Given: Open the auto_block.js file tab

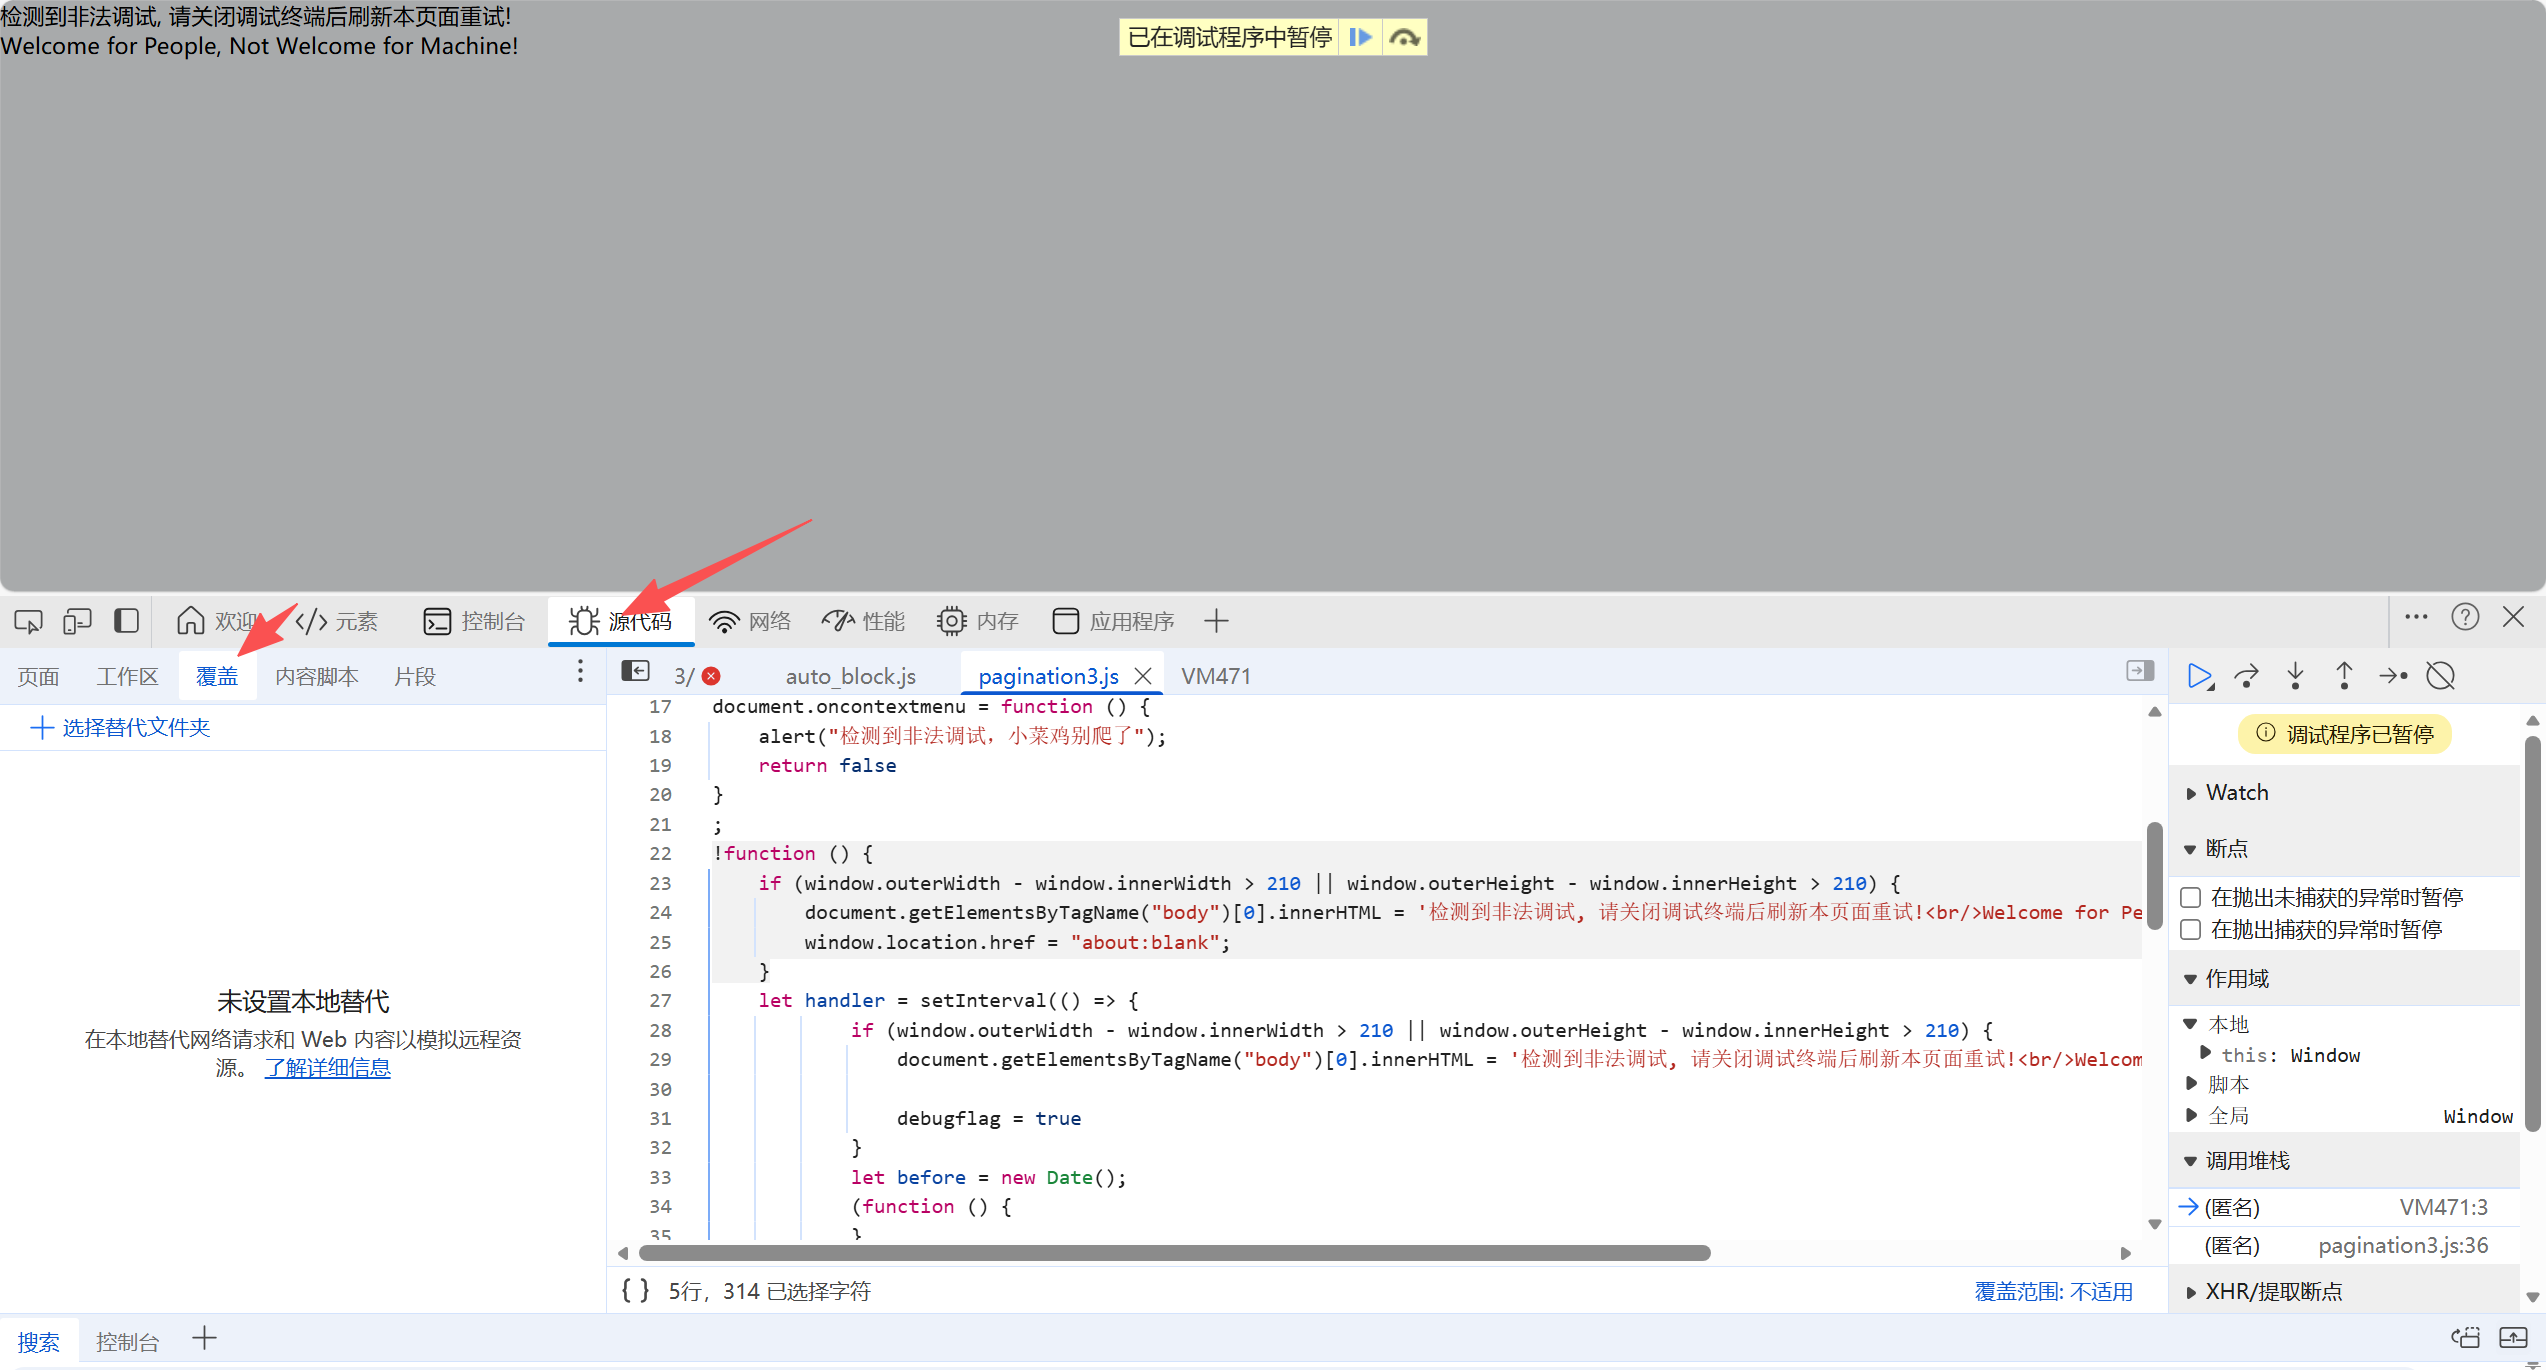Looking at the screenshot, I should pyautogui.click(x=850, y=677).
